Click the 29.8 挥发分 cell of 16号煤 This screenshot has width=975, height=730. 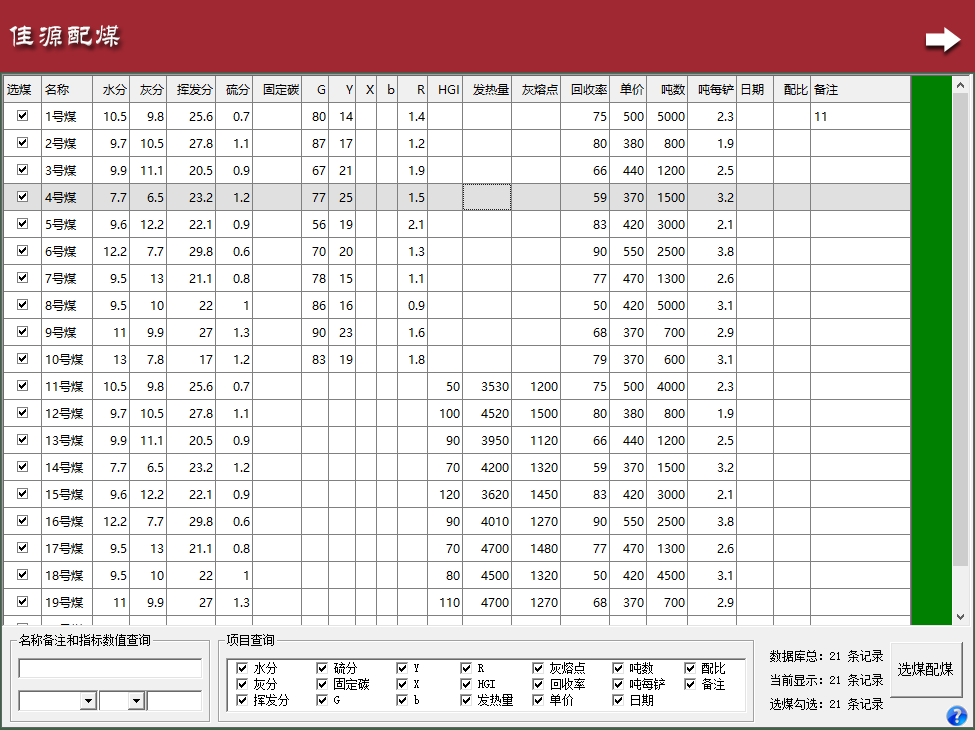click(191, 521)
